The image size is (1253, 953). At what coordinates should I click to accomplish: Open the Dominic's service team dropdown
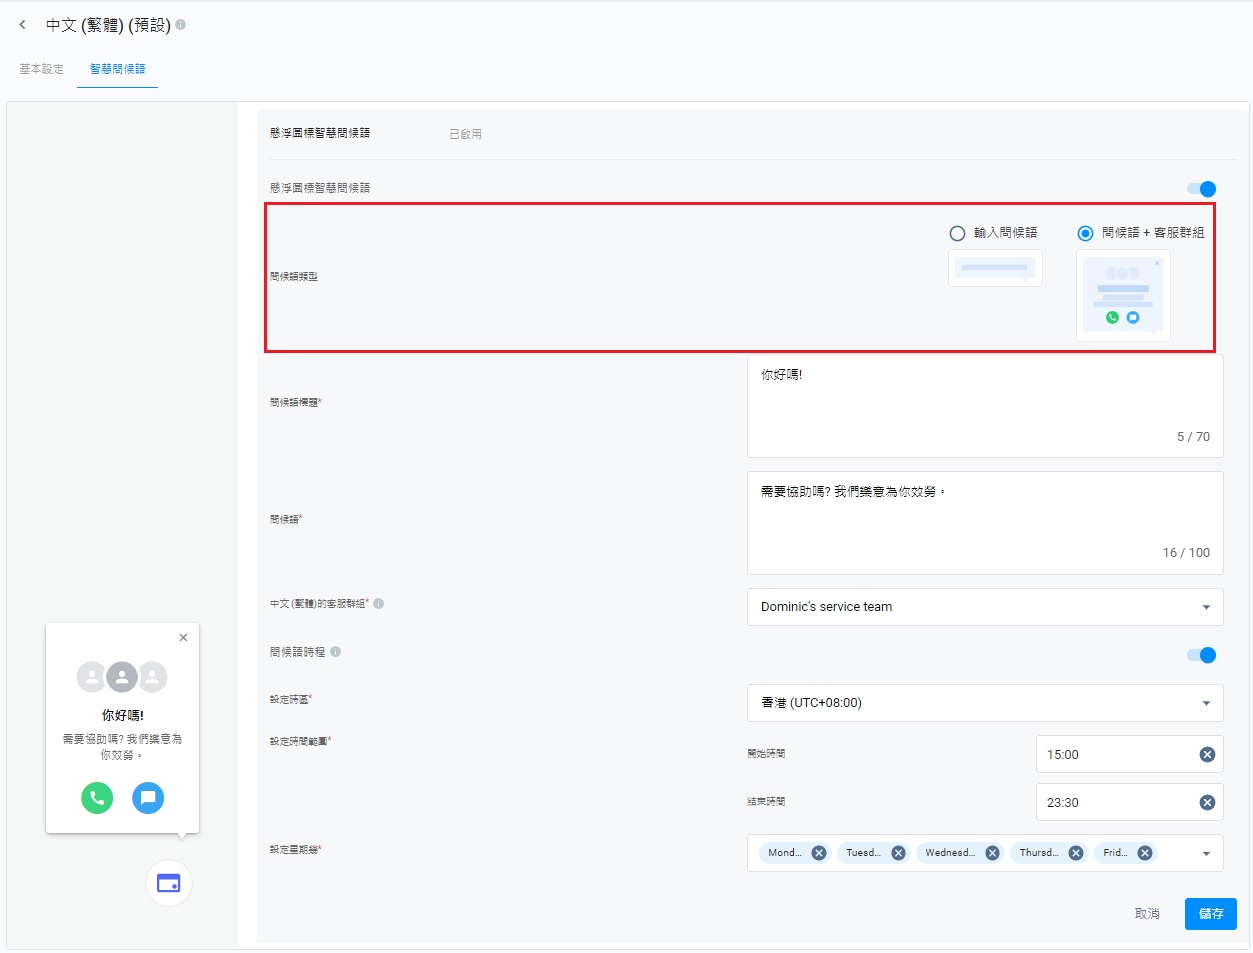985,607
